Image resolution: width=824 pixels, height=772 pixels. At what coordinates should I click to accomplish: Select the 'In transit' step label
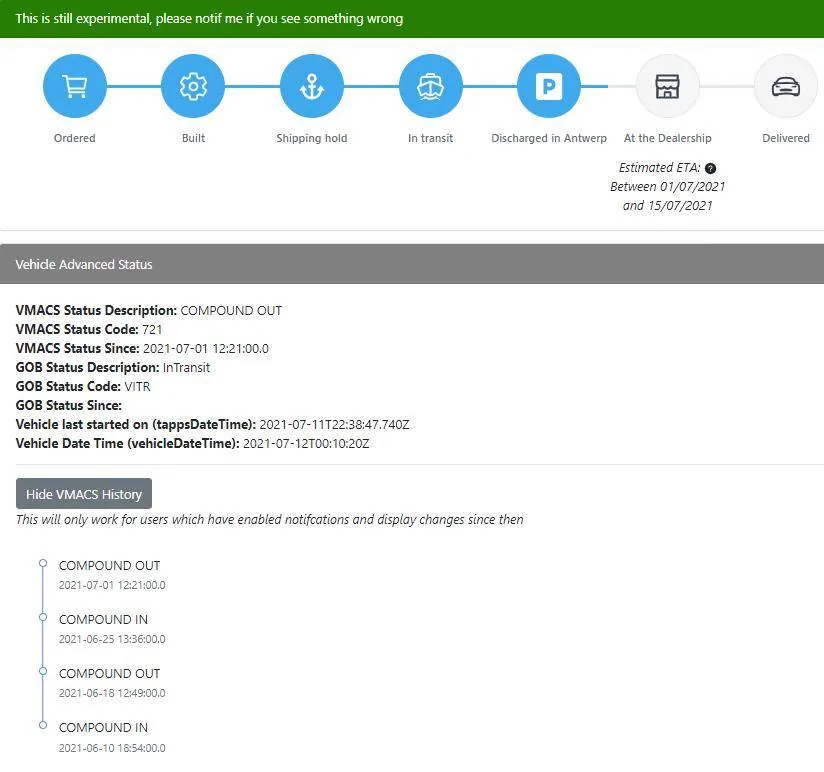(x=430, y=138)
